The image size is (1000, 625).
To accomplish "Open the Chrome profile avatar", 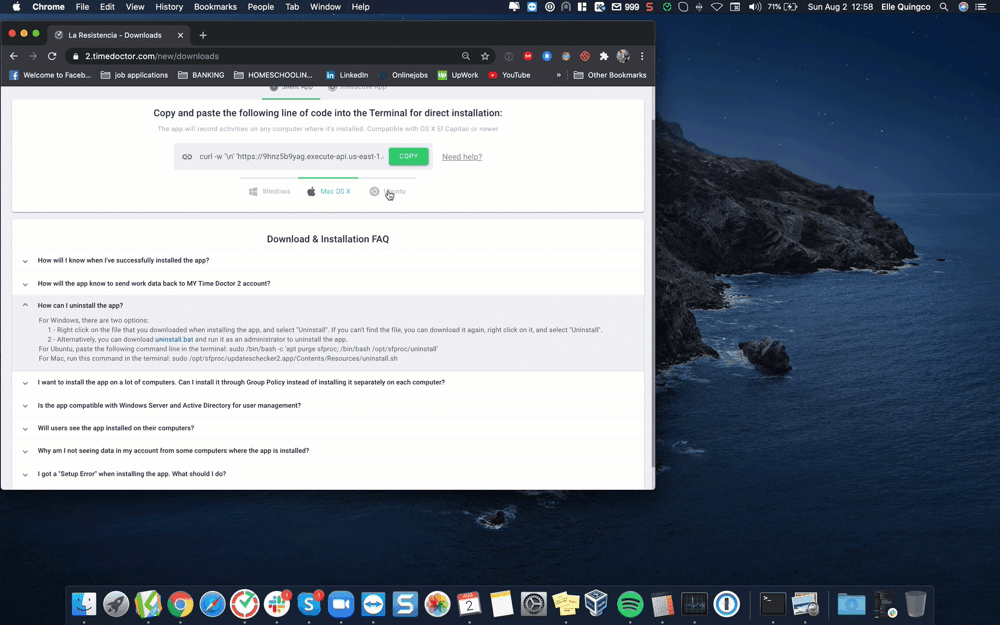I will pos(623,56).
